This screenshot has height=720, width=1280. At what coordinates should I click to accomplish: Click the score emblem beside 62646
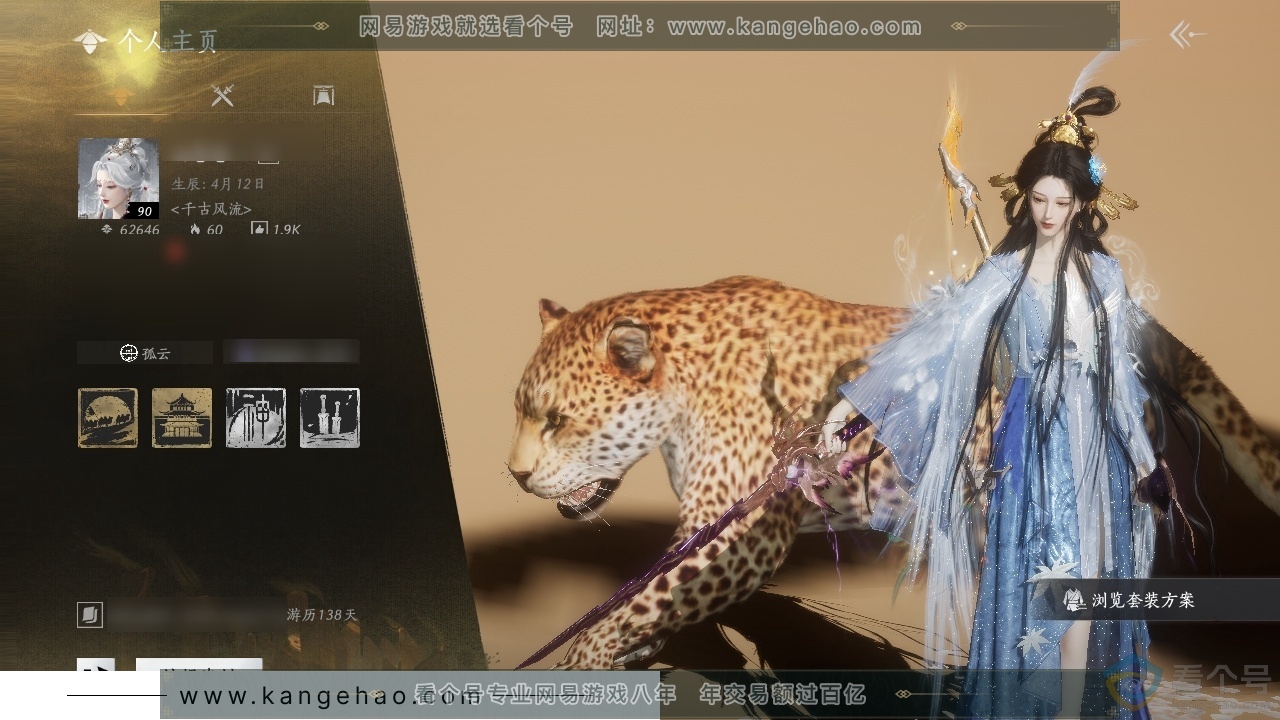[x=107, y=229]
